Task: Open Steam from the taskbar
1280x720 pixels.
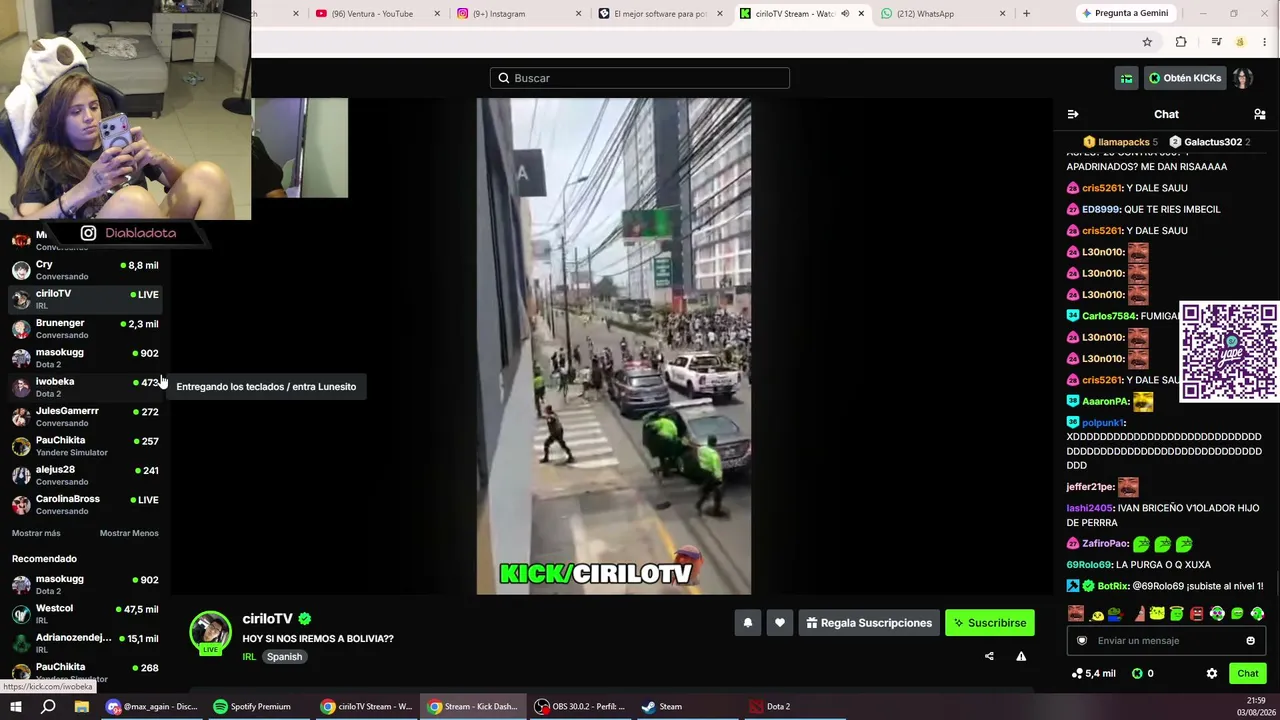Action: click(x=662, y=707)
